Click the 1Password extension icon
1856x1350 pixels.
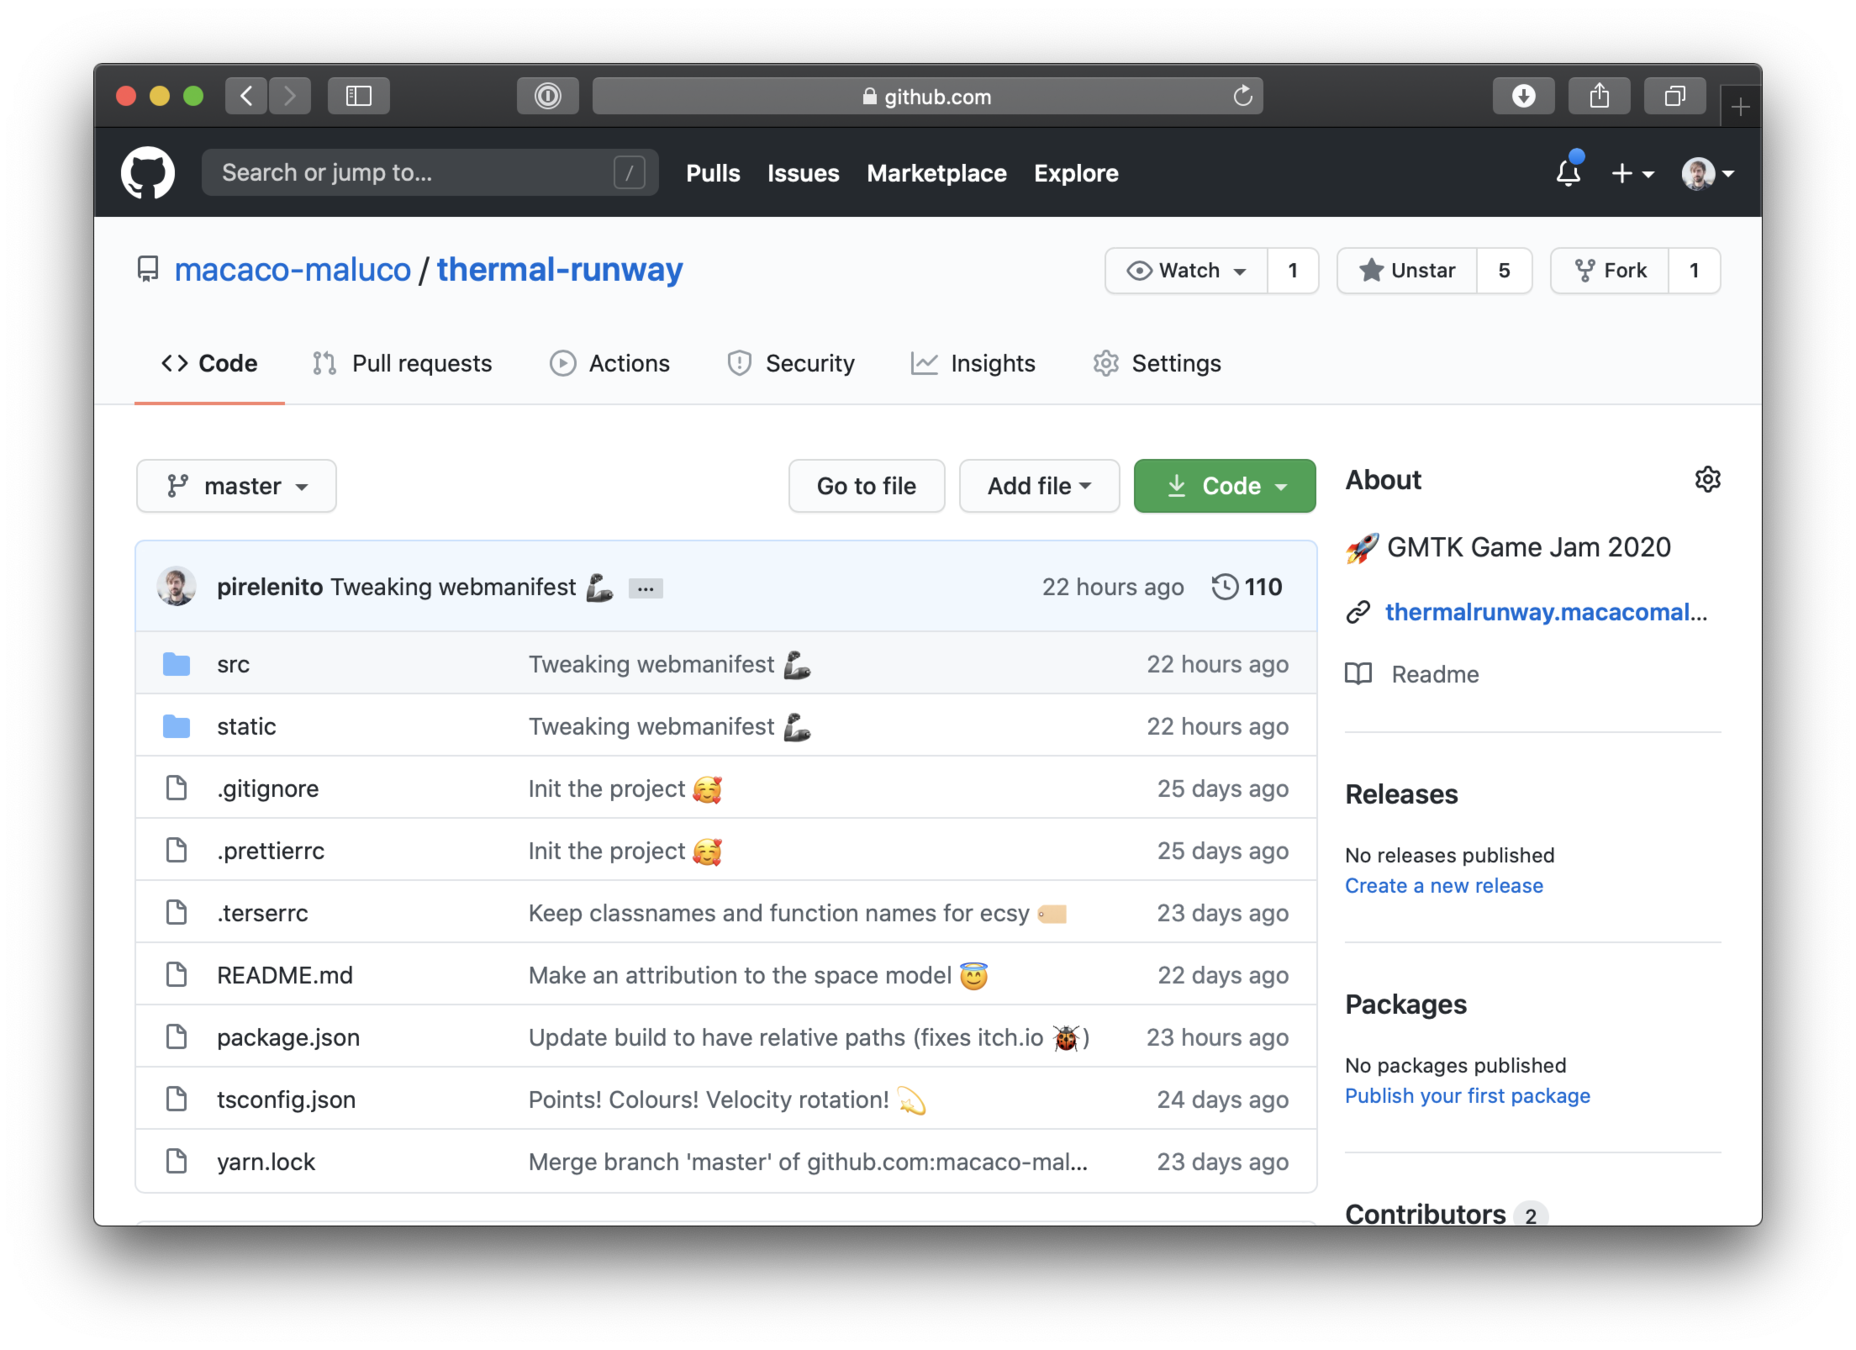(x=548, y=96)
